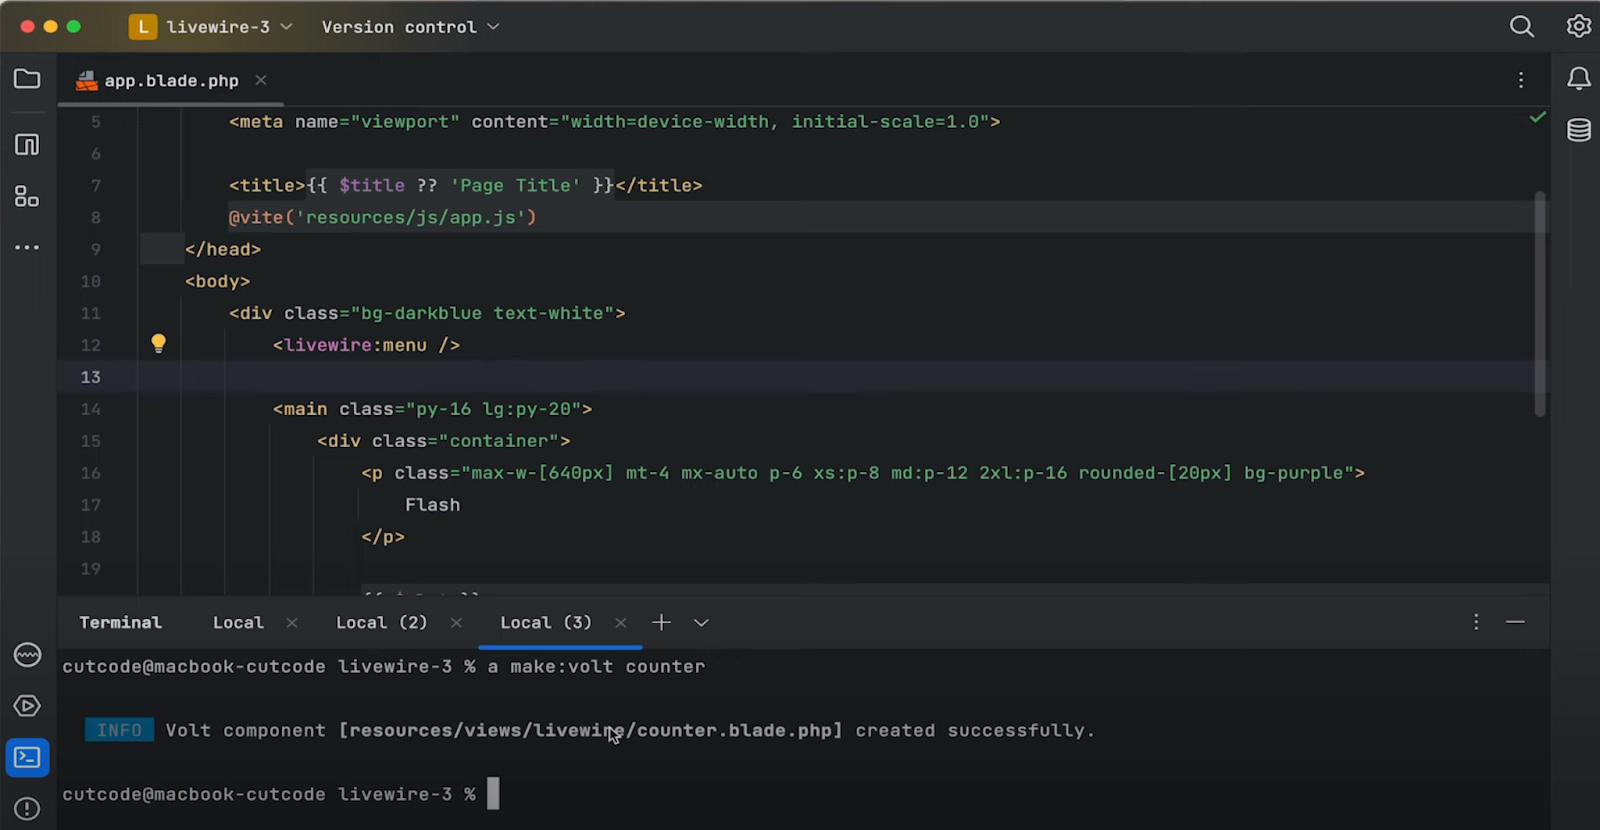1600x830 pixels.
Task: Open the Notifications bell
Action: point(1579,79)
